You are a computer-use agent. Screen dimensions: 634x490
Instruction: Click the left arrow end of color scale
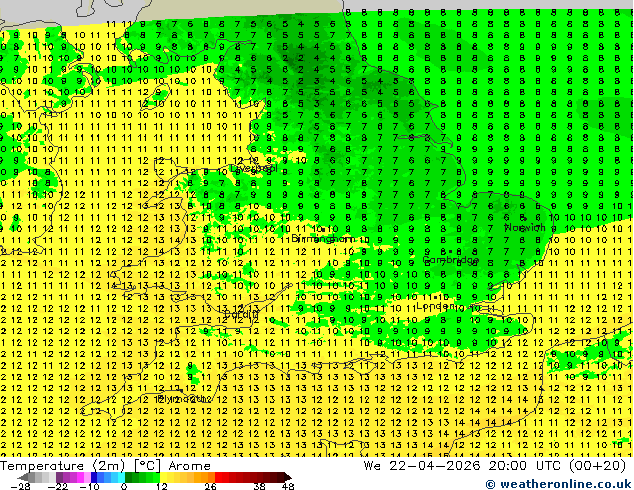[x=22, y=477]
